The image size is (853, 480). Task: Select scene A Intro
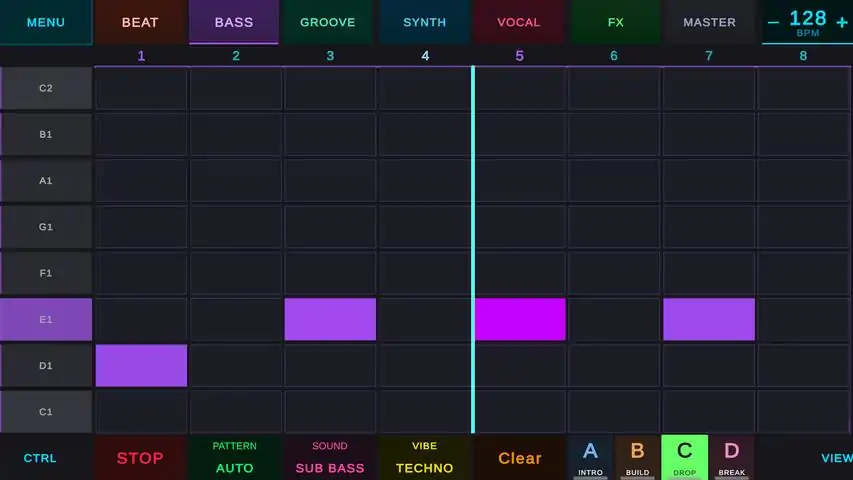click(x=590, y=457)
